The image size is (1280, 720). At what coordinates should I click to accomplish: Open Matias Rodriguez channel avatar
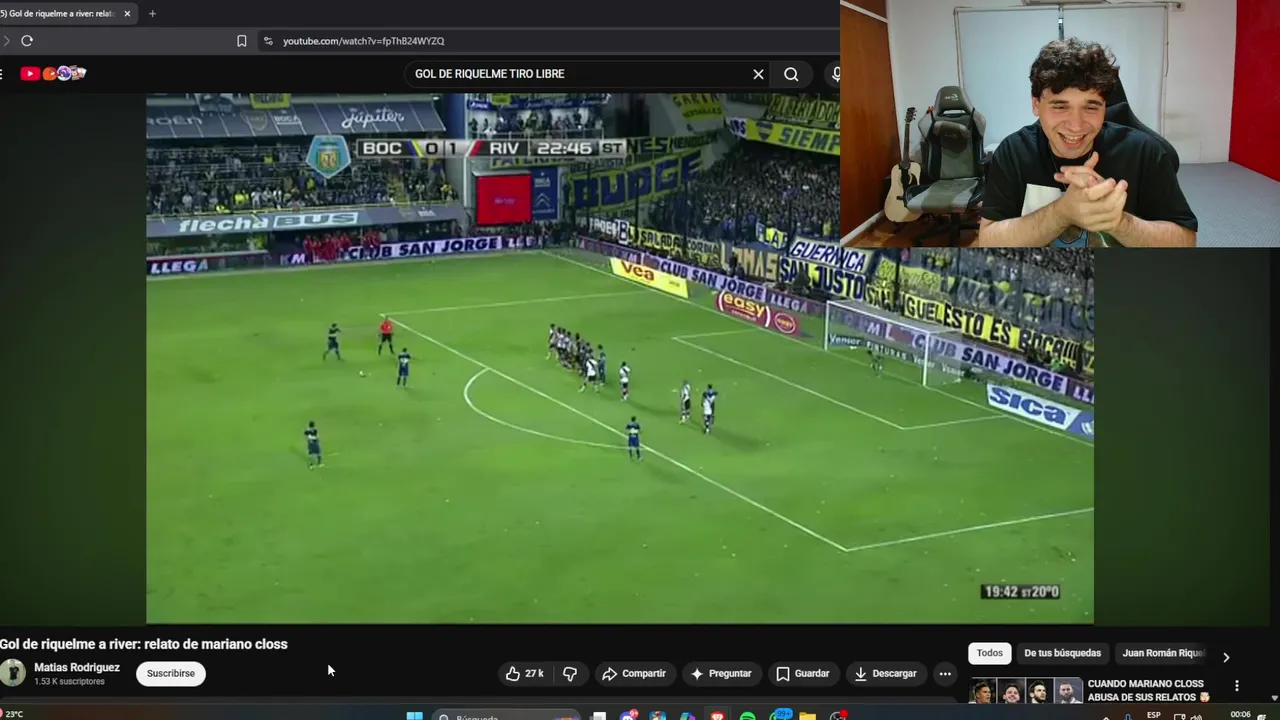click(13, 673)
